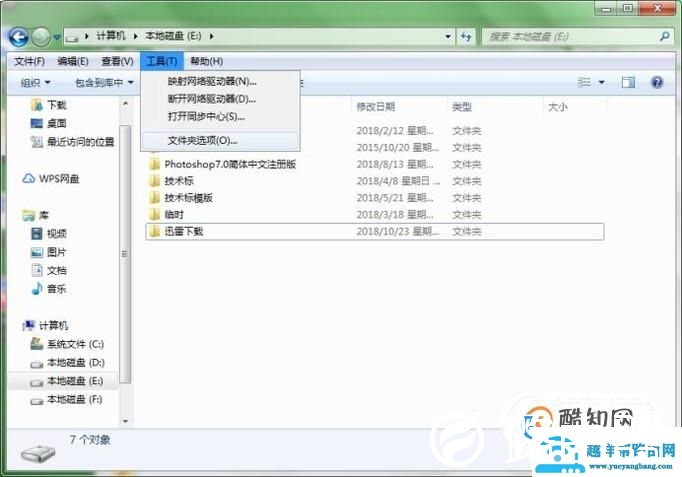
Task: Click navigation pane scroll up arrow
Action: click(x=125, y=103)
